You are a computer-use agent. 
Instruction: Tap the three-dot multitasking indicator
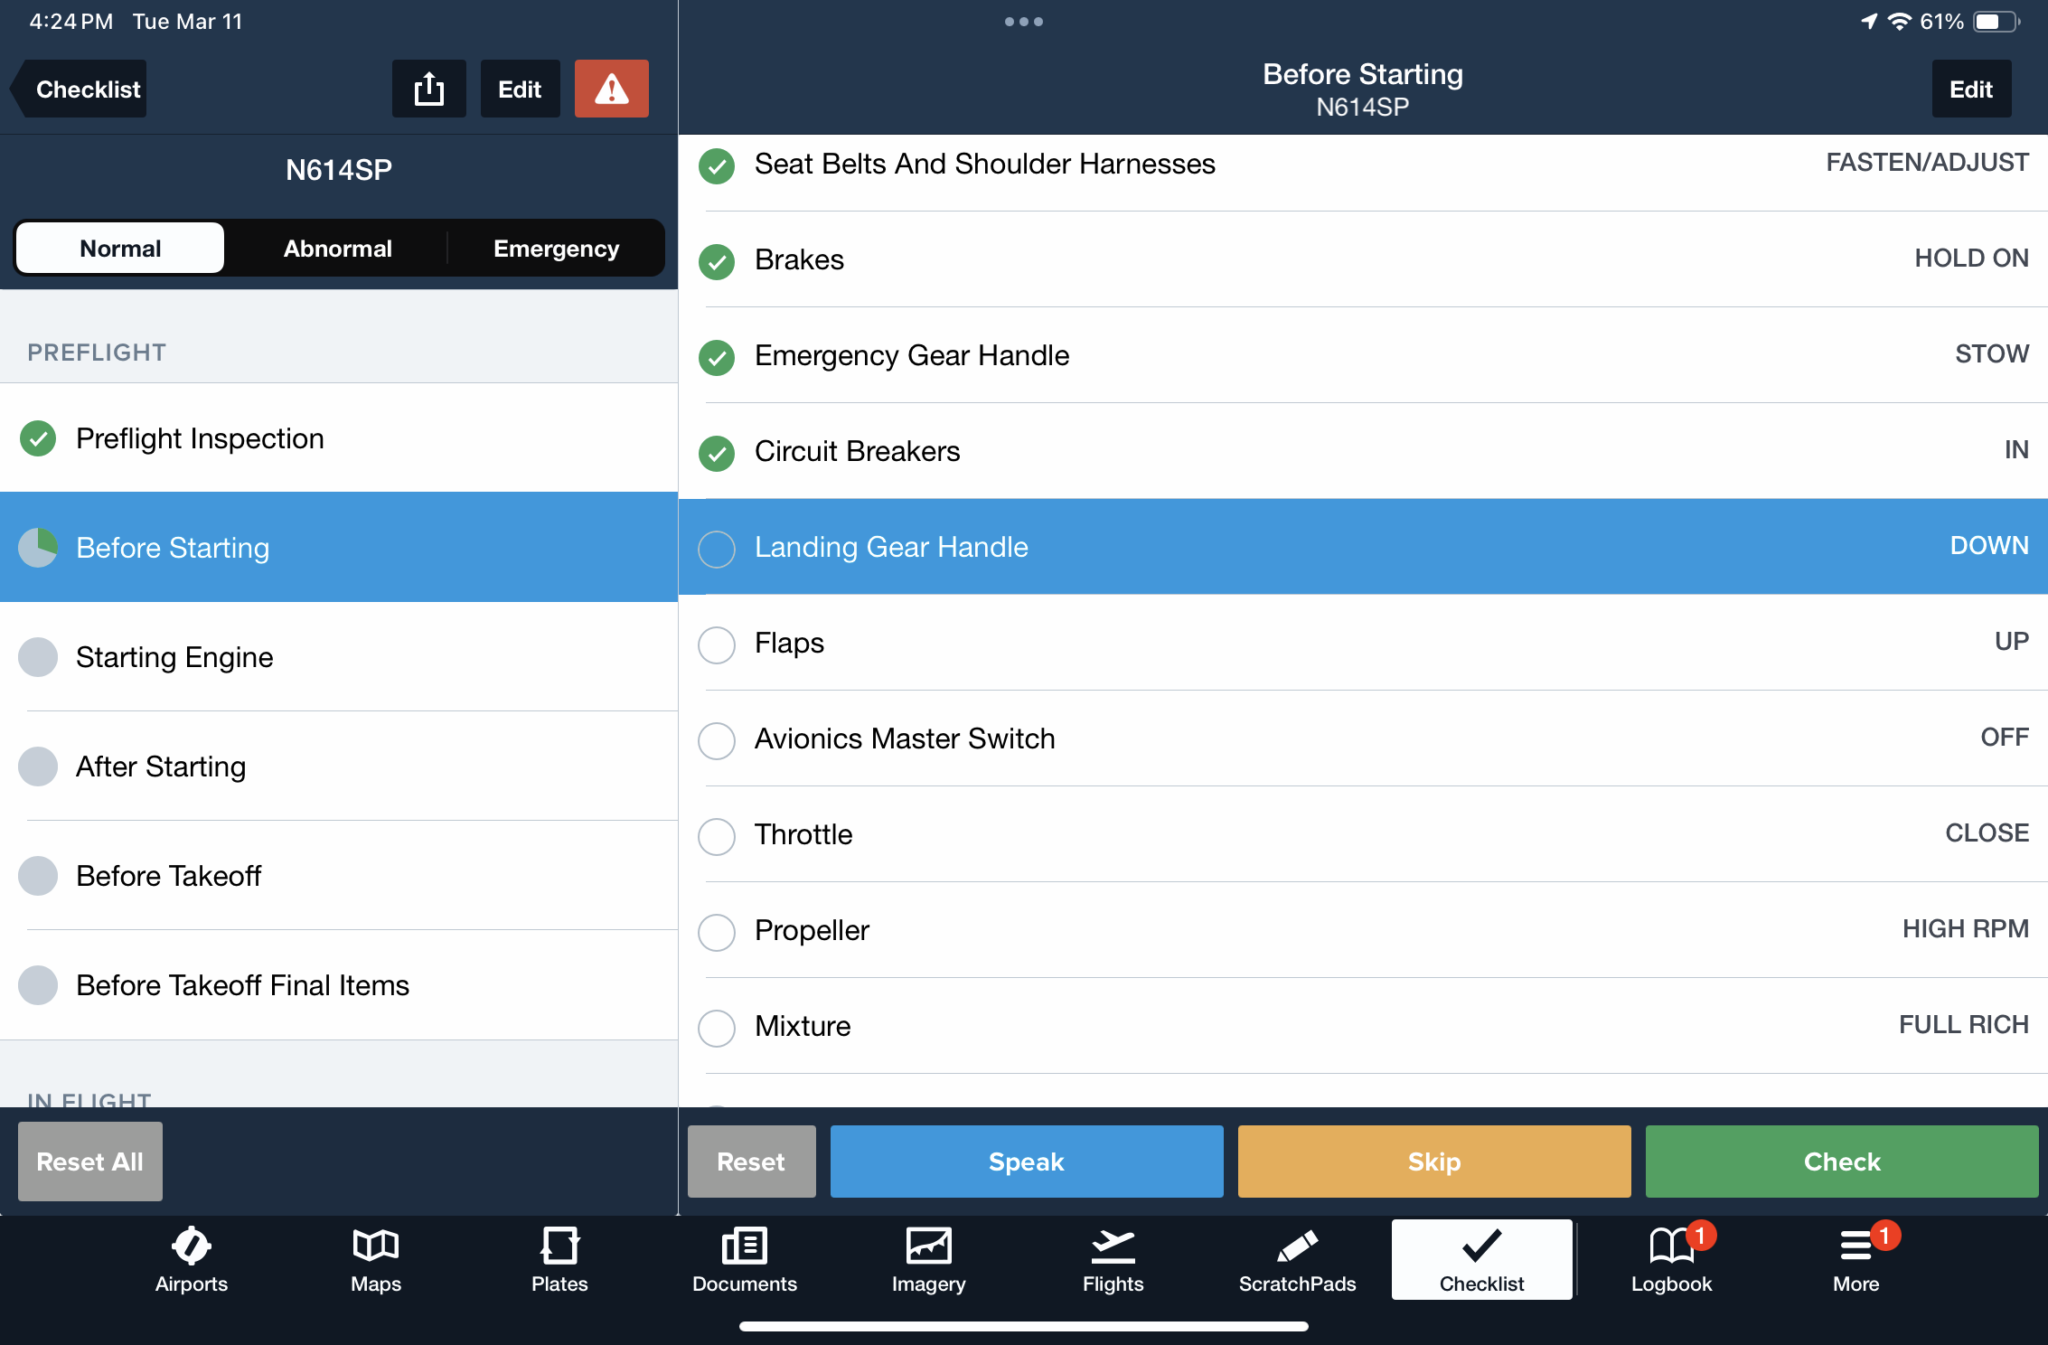point(1024,21)
